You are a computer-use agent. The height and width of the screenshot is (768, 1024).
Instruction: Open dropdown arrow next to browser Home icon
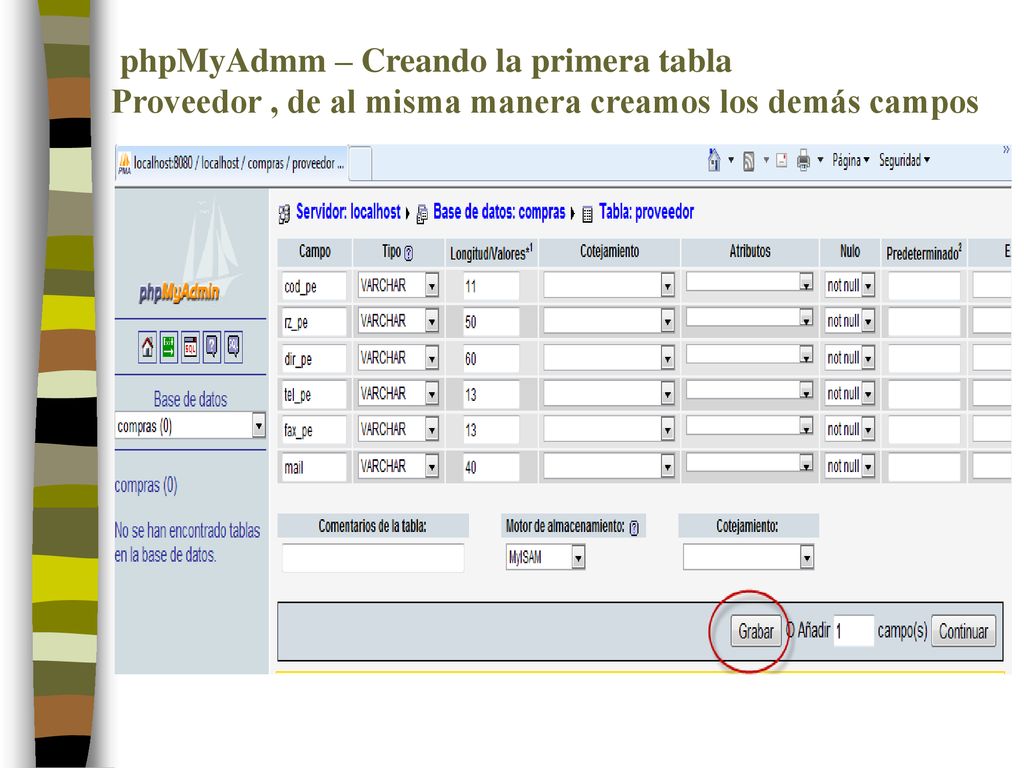tap(731, 160)
